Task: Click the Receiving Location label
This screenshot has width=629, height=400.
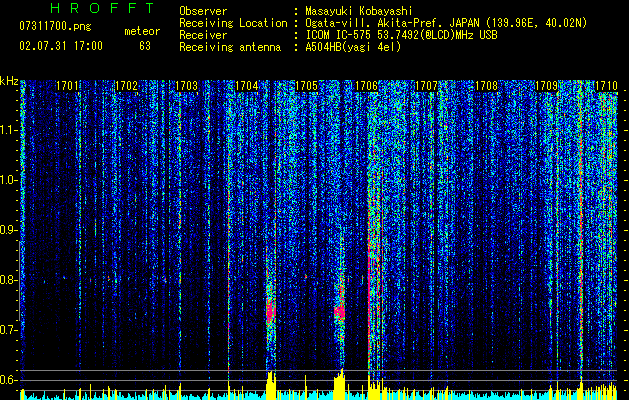Action: click(x=233, y=23)
